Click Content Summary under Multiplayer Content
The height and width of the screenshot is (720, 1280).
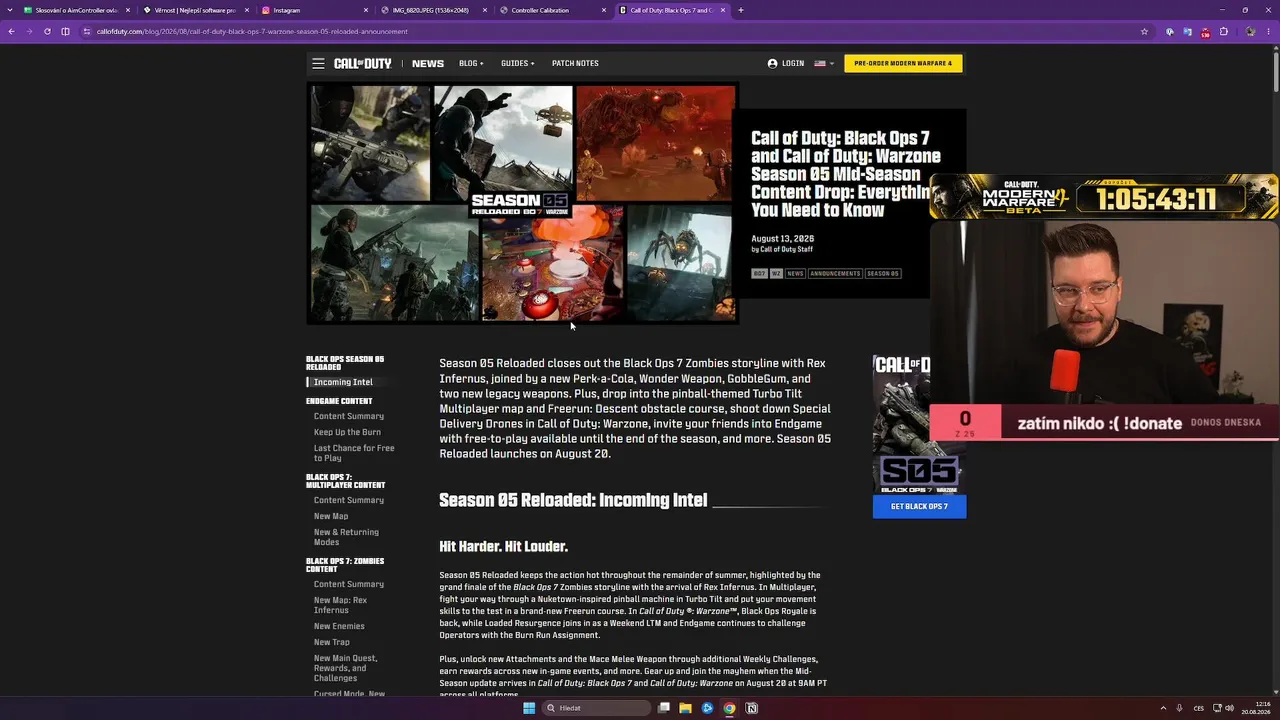tap(348, 500)
